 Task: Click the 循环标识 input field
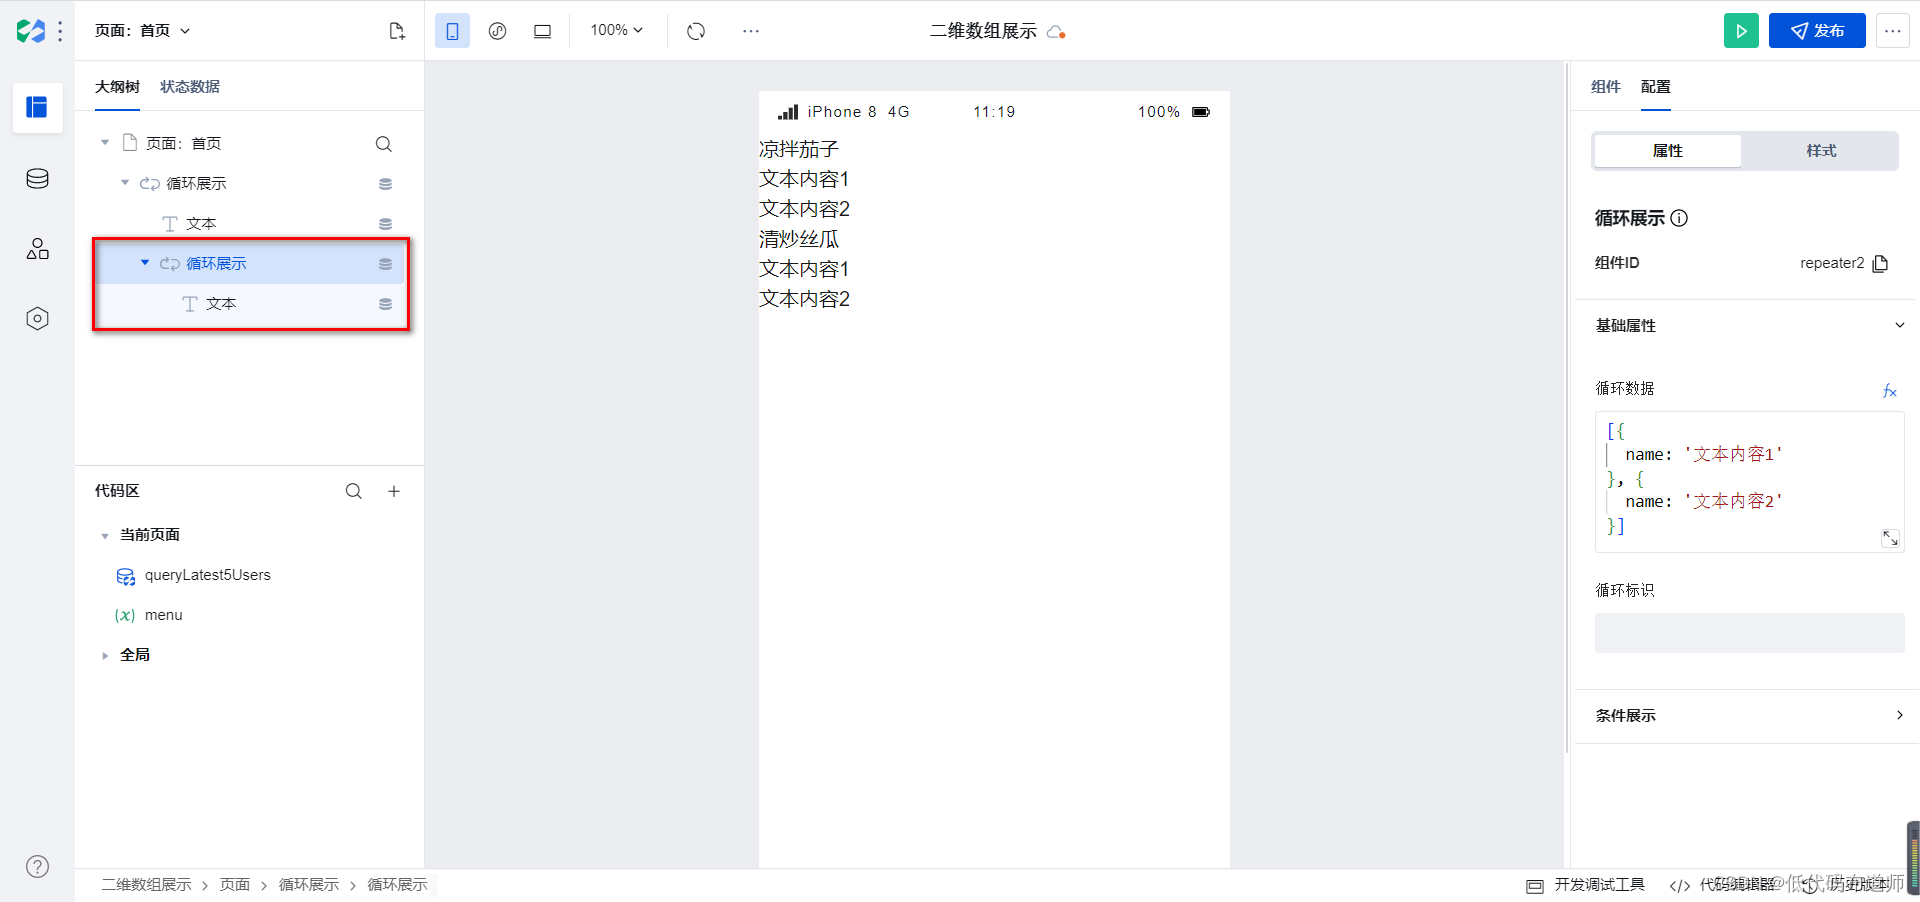click(x=1749, y=633)
